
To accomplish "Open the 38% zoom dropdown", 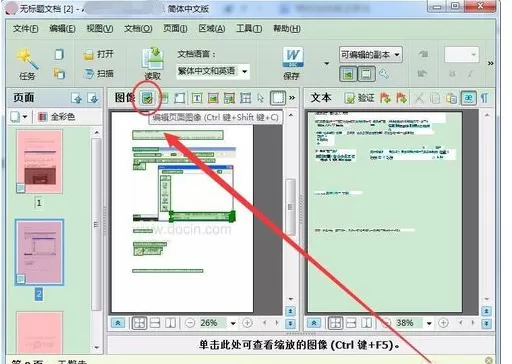I will pos(429,323).
